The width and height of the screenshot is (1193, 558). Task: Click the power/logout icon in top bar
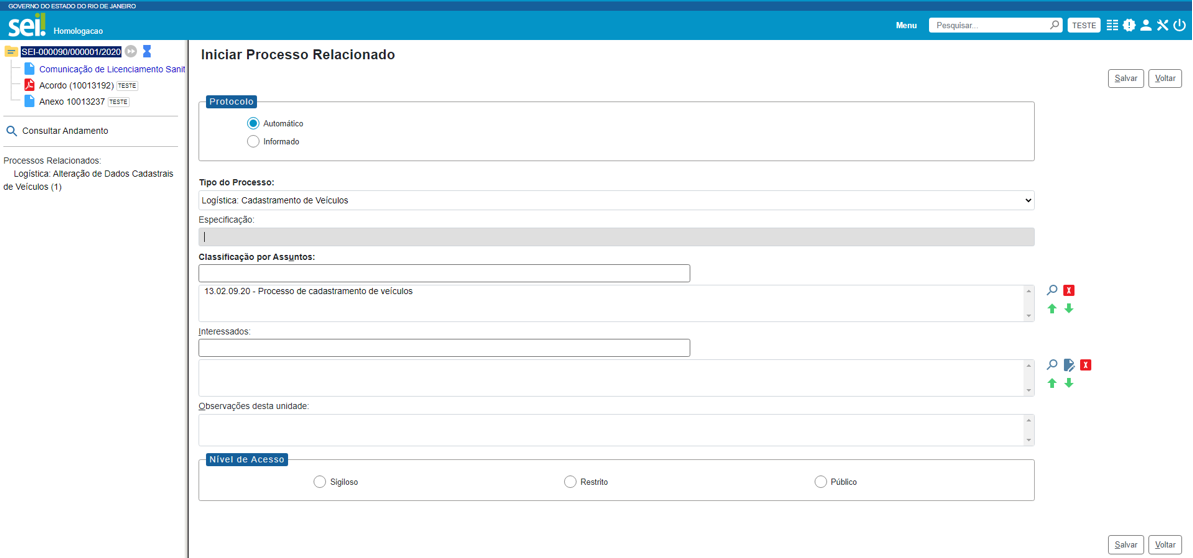click(1180, 25)
